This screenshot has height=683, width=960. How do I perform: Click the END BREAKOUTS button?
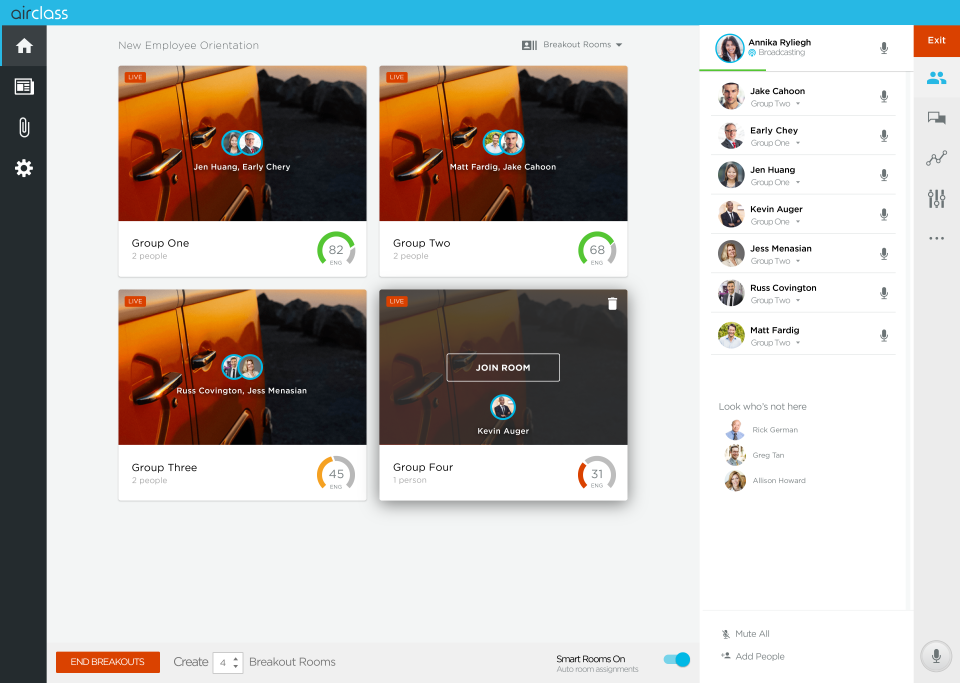pyautogui.click(x=108, y=662)
